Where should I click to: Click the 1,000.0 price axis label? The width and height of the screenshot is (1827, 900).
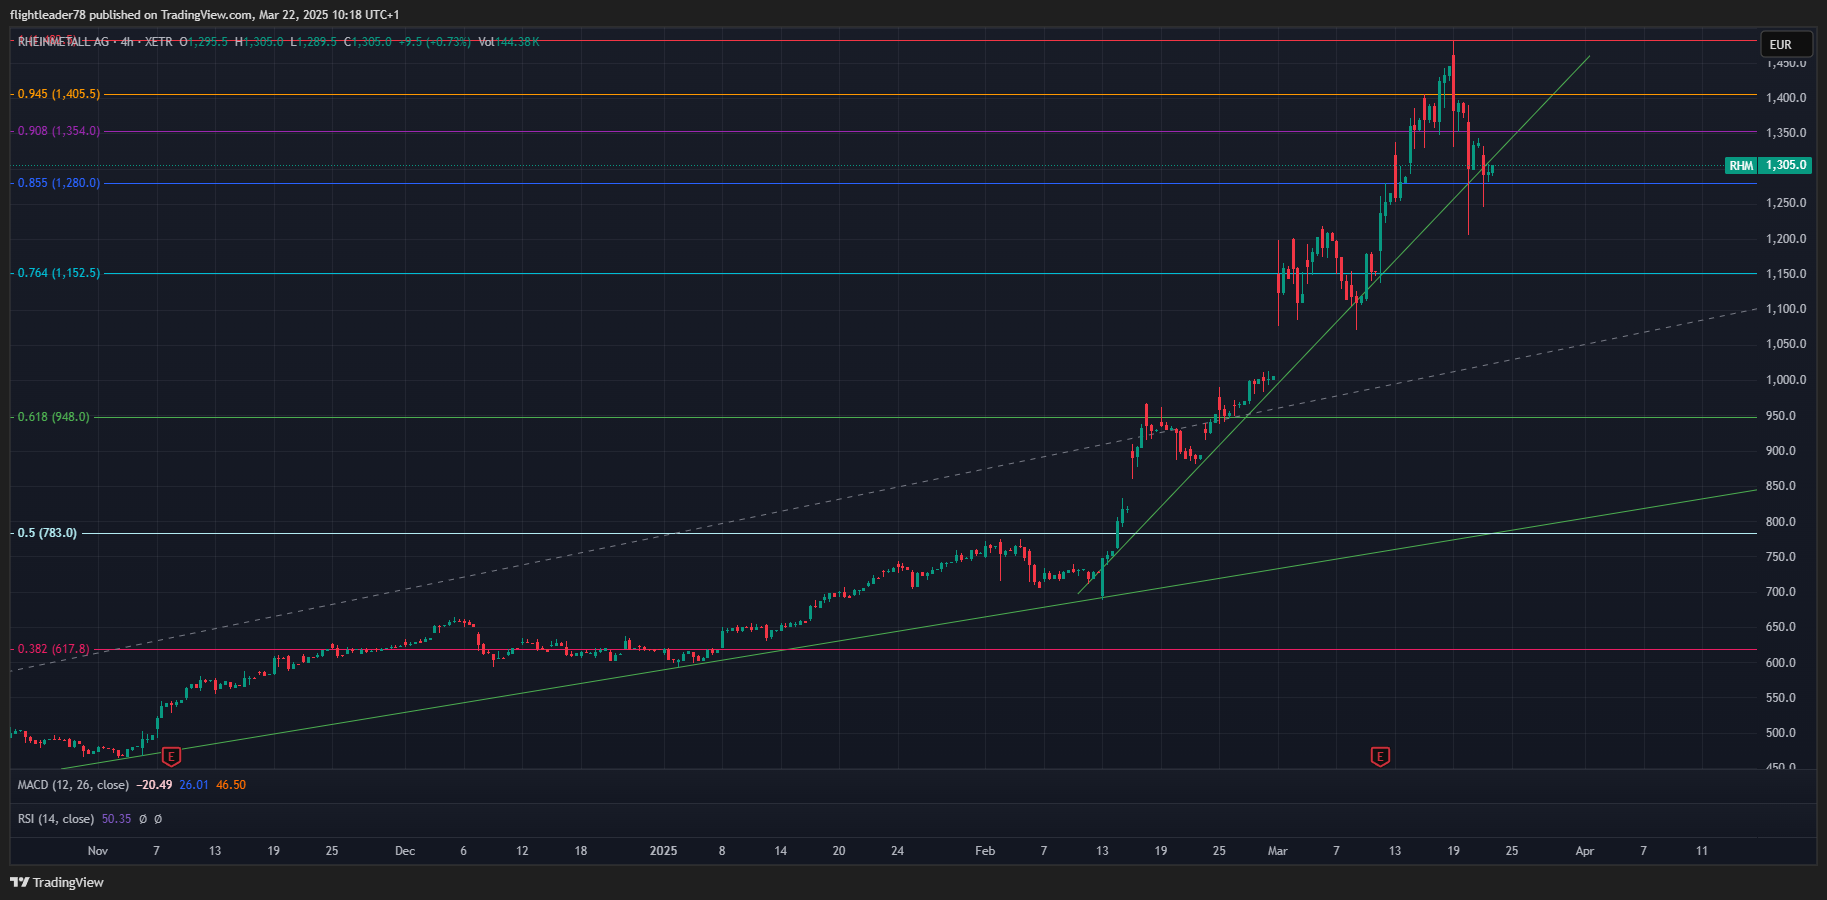click(x=1786, y=380)
